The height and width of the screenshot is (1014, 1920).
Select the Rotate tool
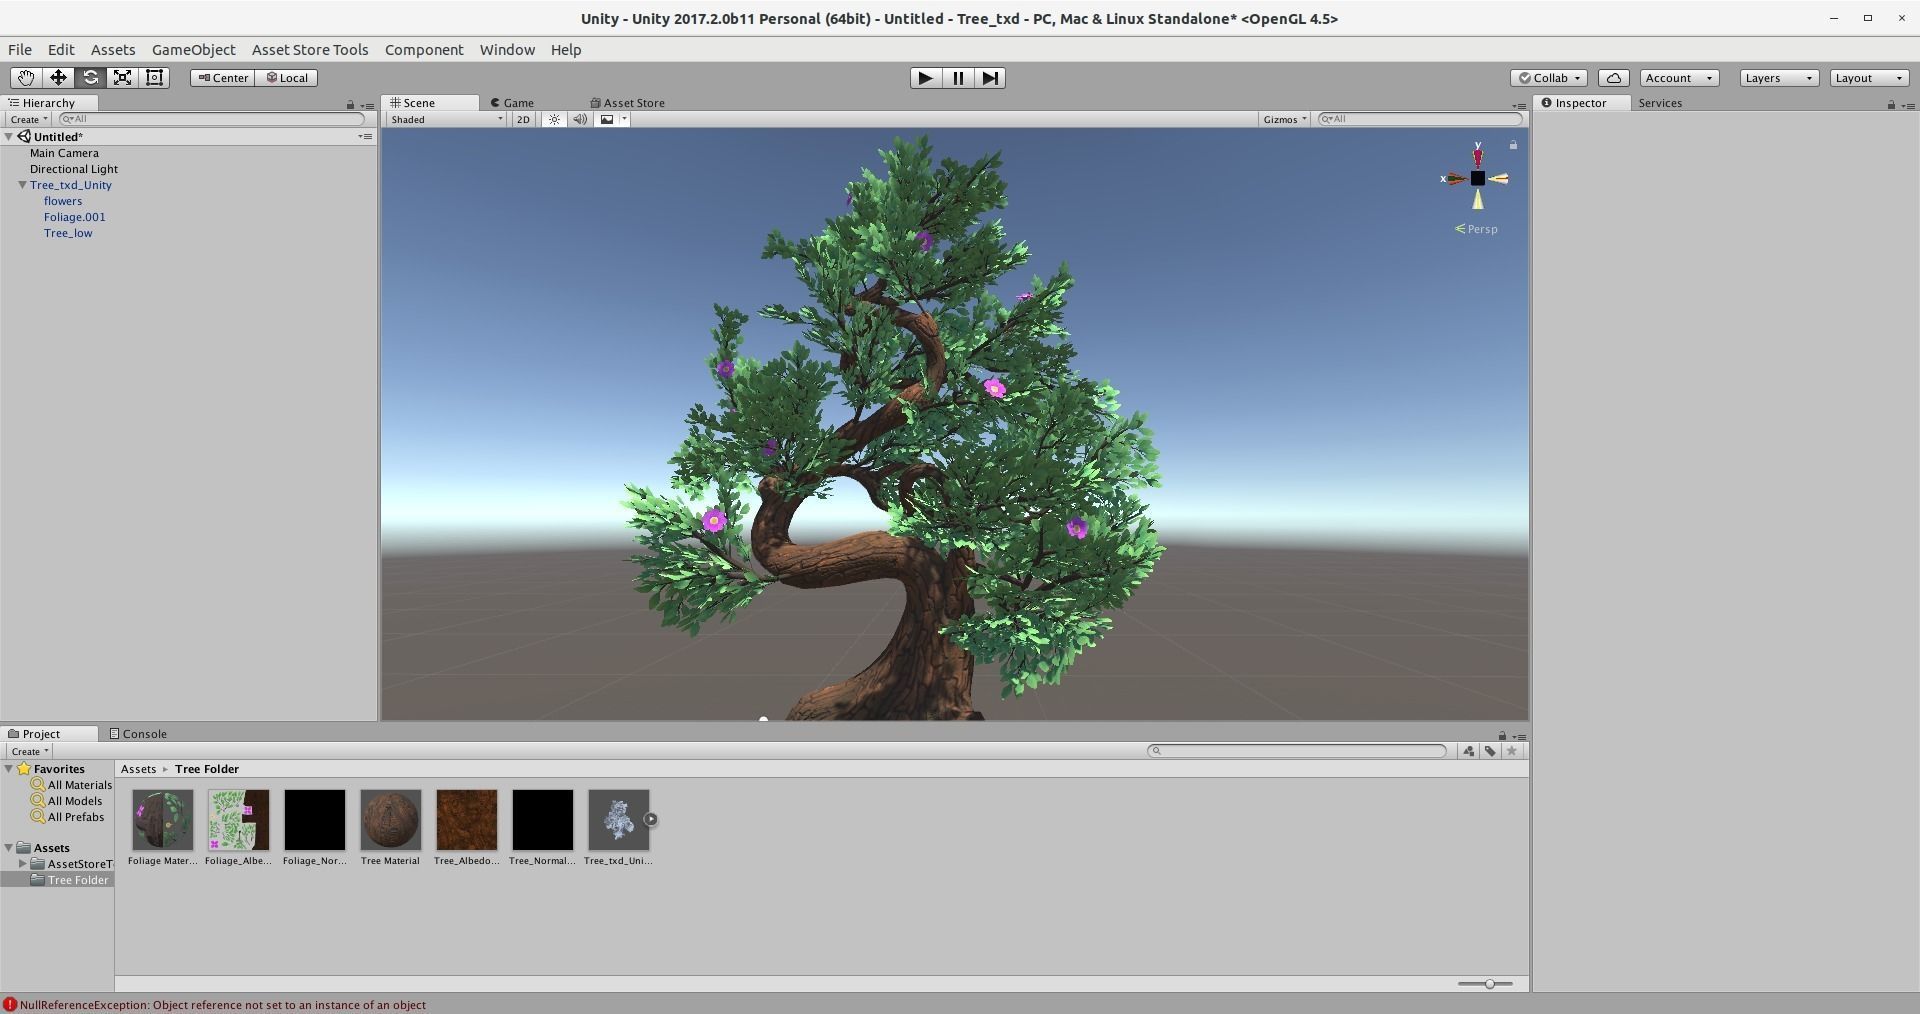click(x=90, y=78)
